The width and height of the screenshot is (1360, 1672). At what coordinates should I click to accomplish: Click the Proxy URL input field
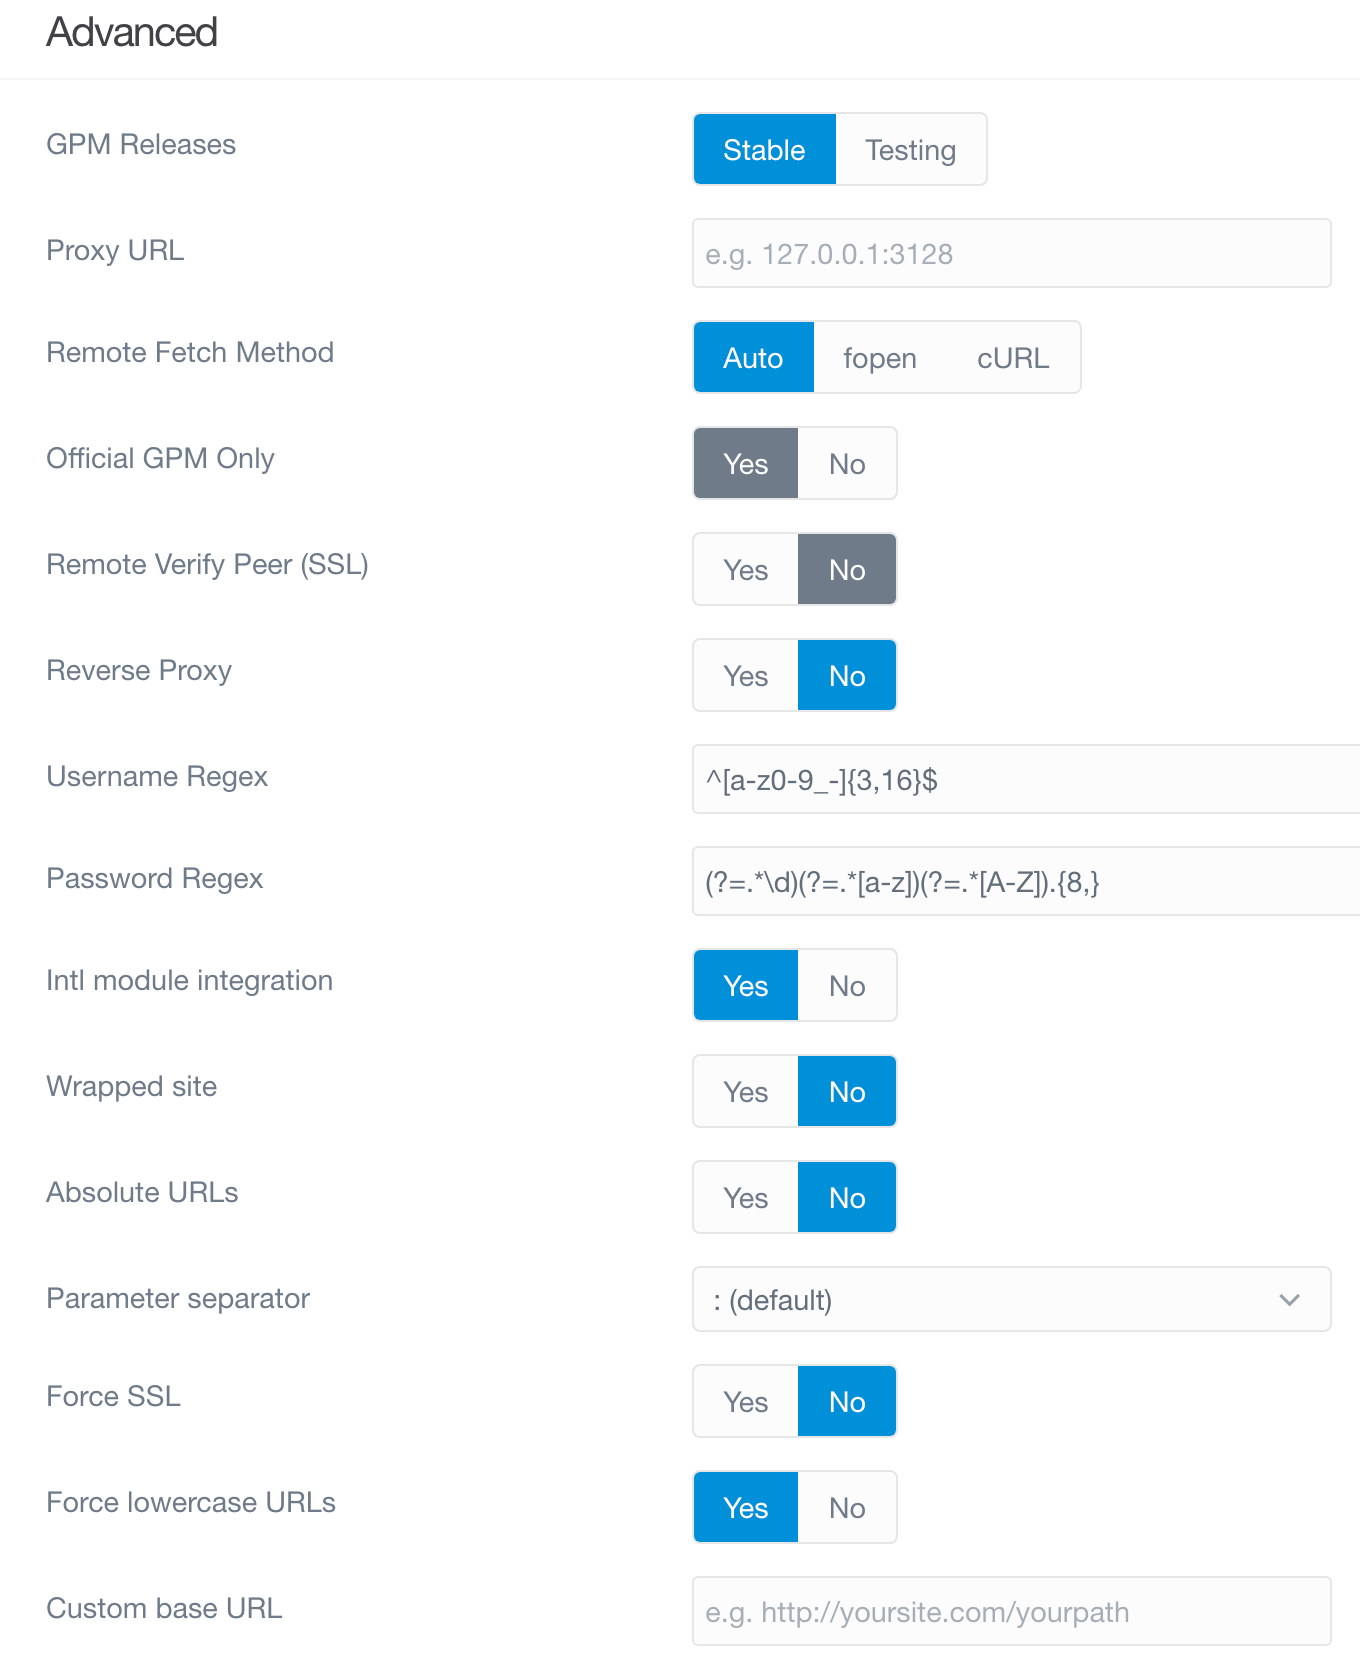tap(1011, 253)
